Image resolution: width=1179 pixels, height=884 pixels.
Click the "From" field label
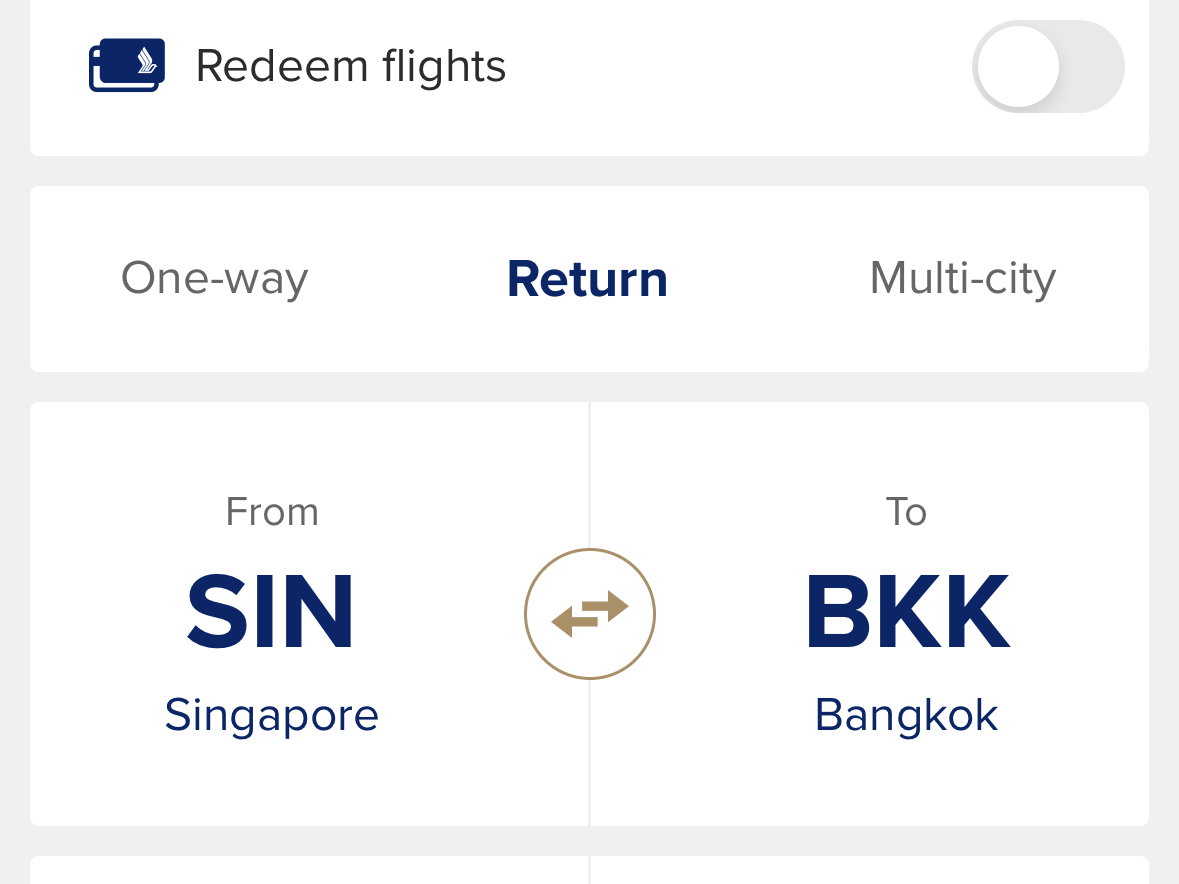(x=272, y=512)
